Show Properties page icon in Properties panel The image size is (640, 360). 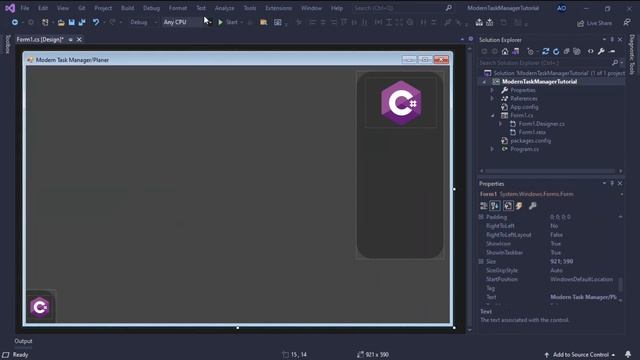[508, 206]
